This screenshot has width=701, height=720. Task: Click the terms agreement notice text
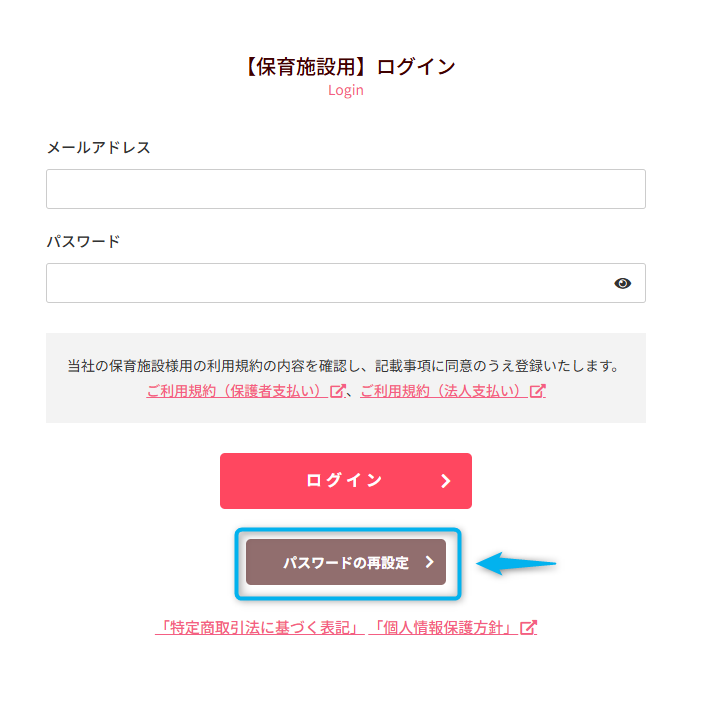click(x=345, y=366)
